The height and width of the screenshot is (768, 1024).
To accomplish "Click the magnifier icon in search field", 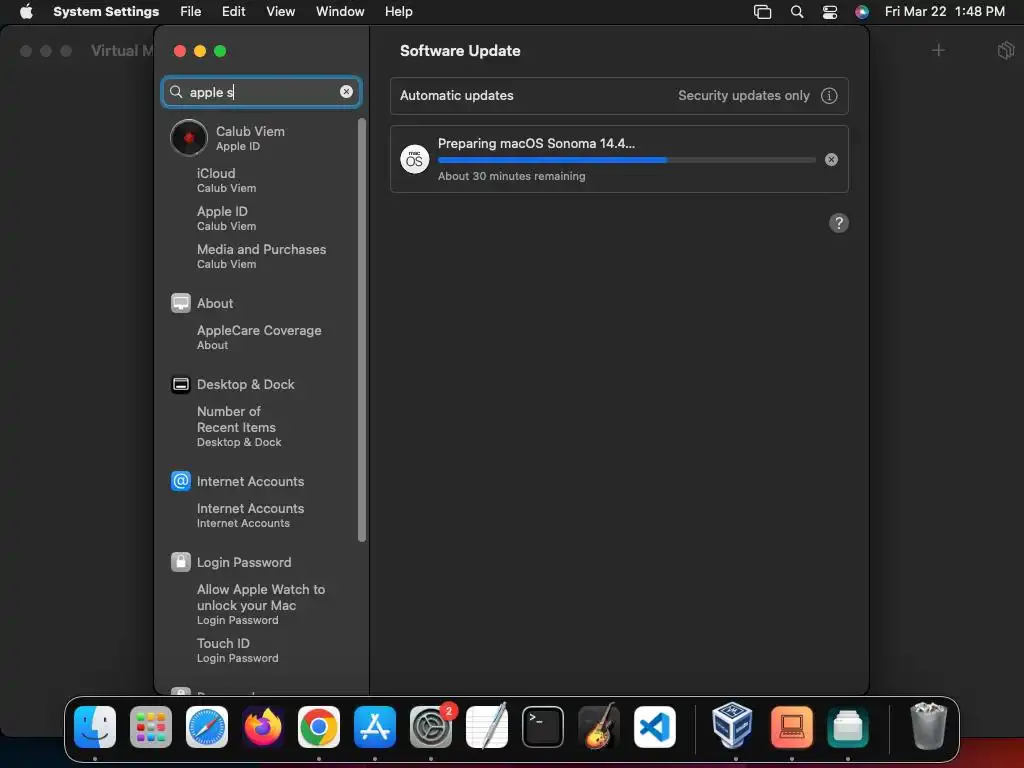I will point(176,92).
